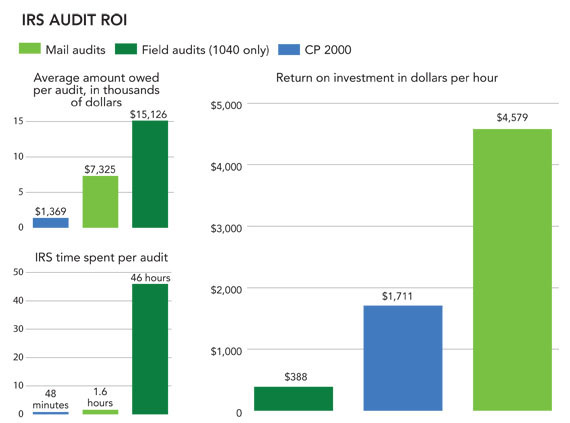Screen dimensions: 570x423
Task: Select the $1,711 blue ROI bar
Action: (x=403, y=358)
